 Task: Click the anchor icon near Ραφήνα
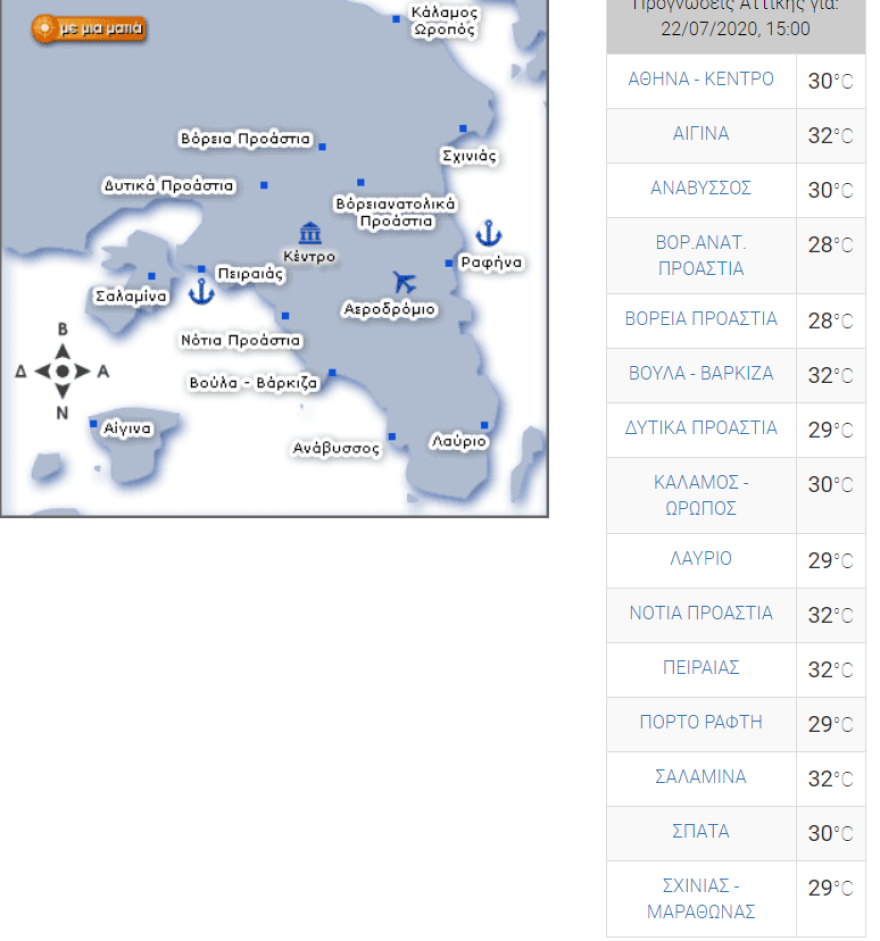pos(488,234)
